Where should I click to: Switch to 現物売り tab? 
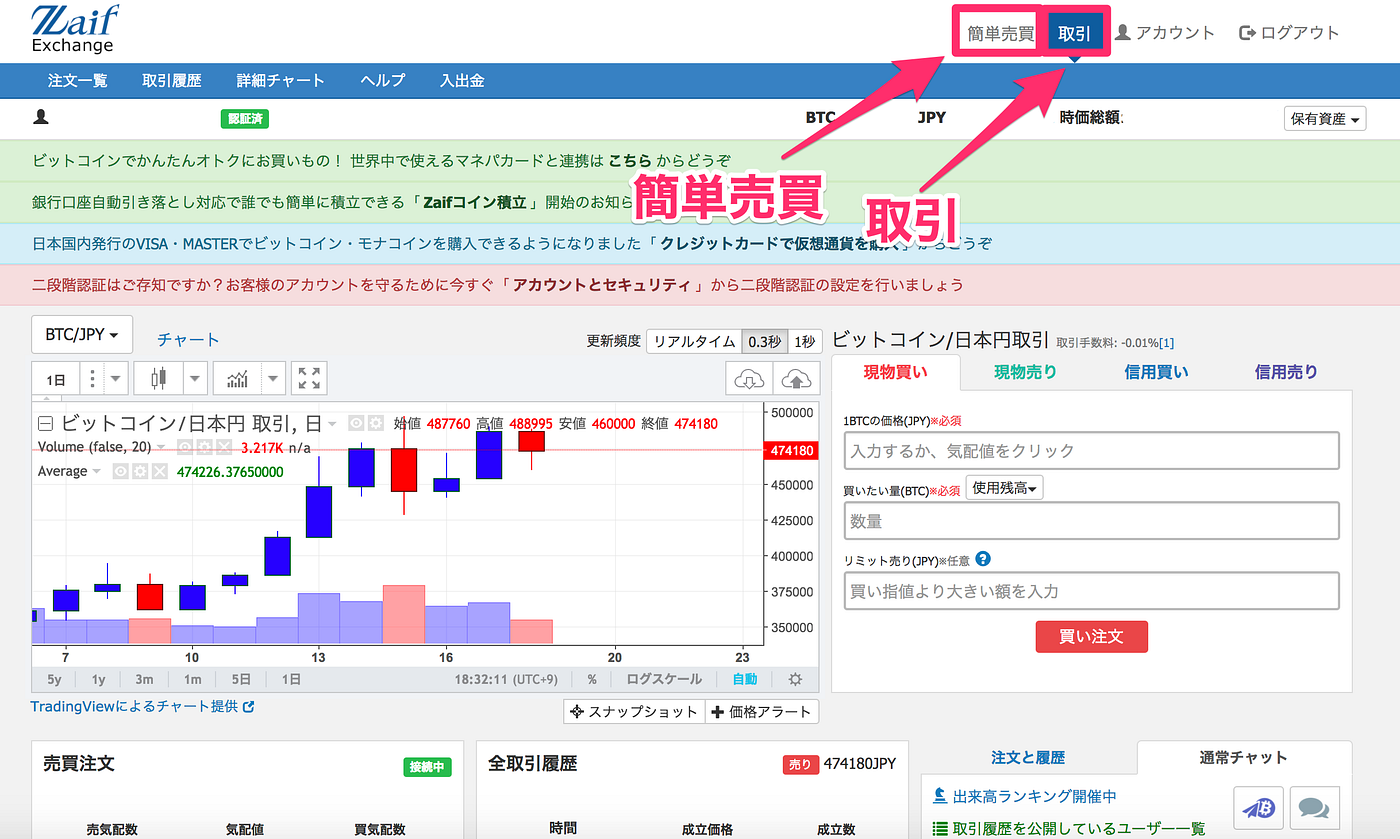point(1025,372)
